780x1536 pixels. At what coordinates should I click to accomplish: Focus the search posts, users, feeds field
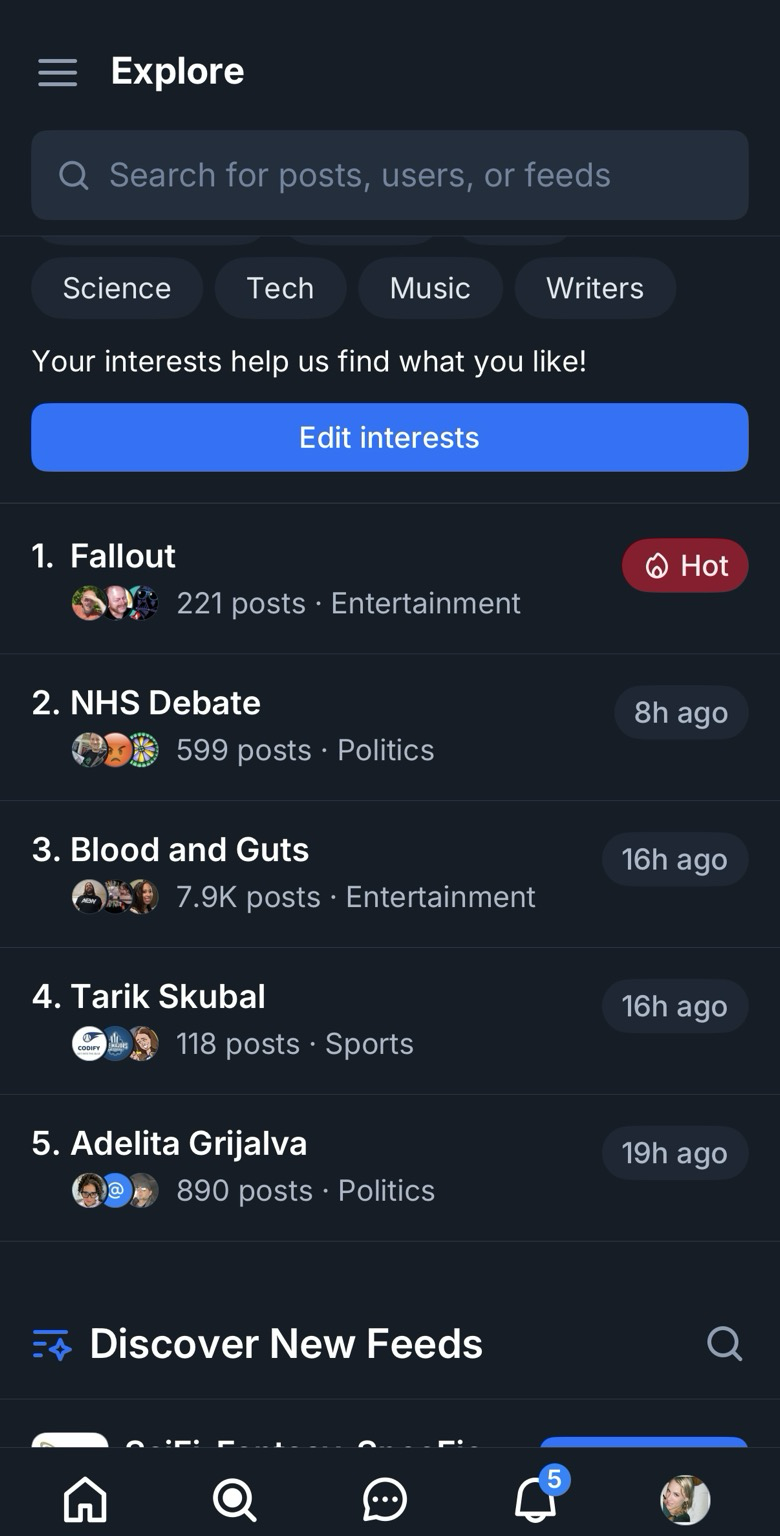(390, 175)
